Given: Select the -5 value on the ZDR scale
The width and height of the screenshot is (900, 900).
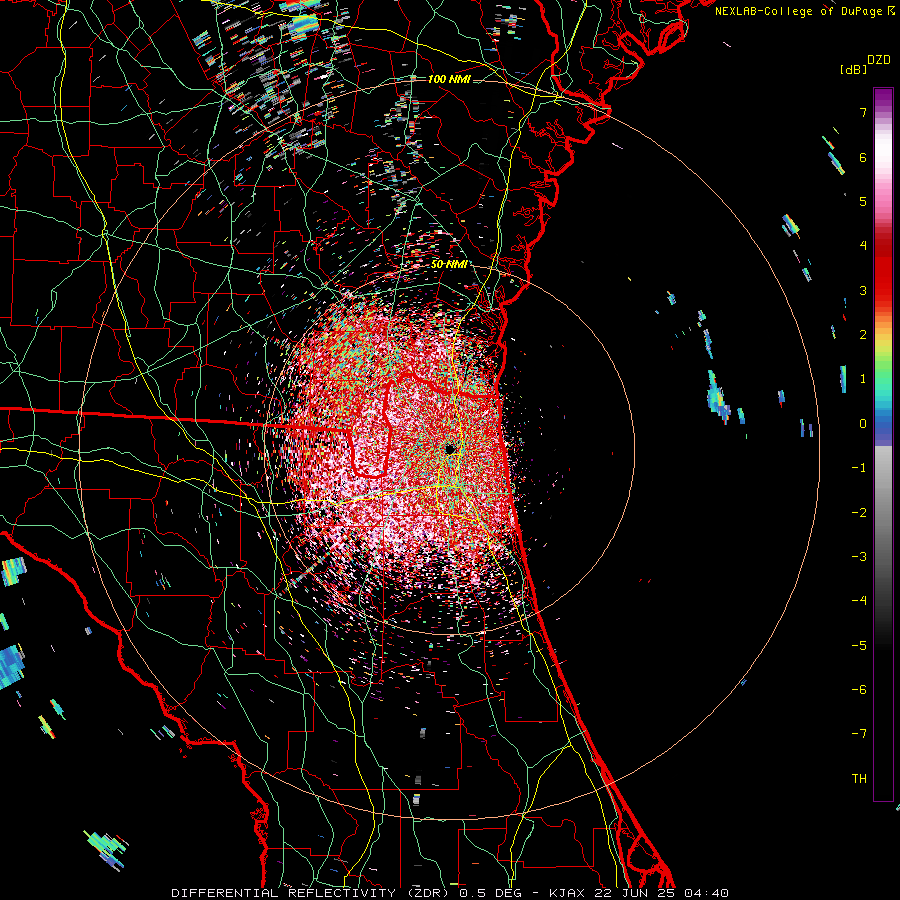Looking at the screenshot, I should click(x=859, y=646).
